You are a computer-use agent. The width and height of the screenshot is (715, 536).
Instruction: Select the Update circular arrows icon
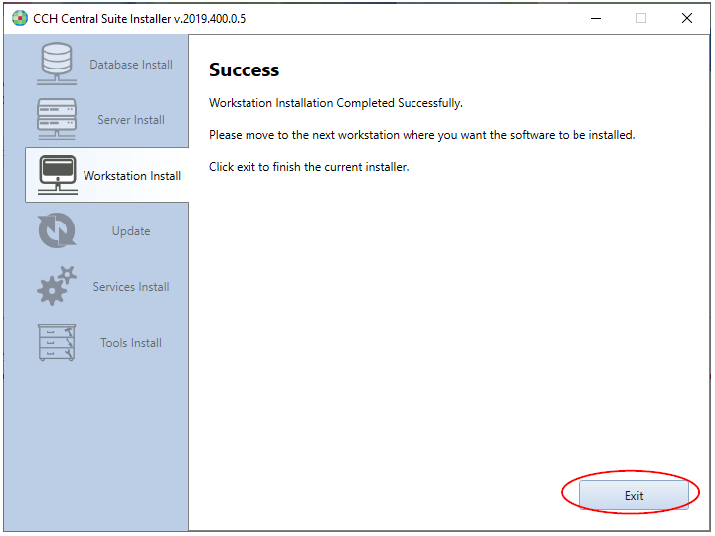tap(57, 230)
